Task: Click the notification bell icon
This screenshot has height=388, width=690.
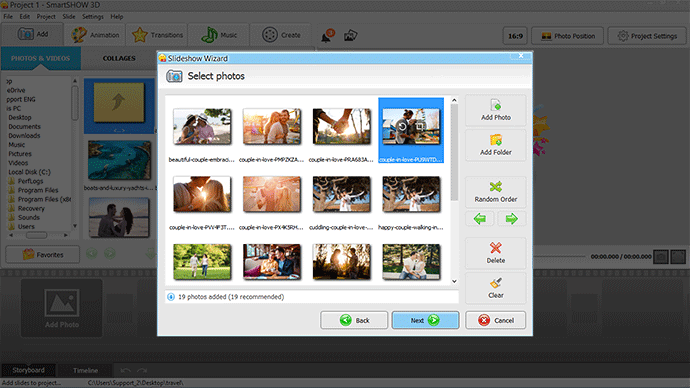Action: [327, 36]
